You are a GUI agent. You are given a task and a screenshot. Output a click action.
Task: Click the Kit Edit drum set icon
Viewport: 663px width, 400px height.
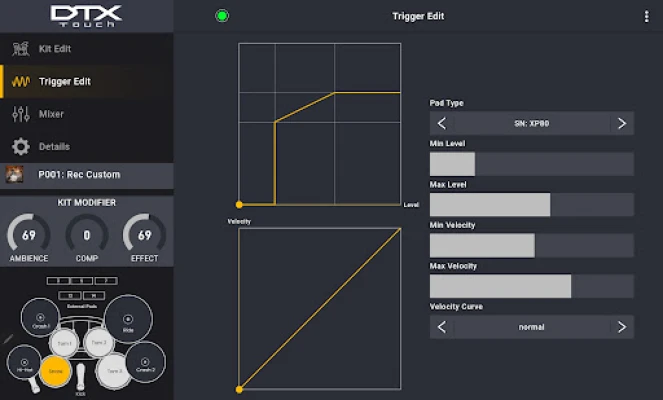click(20, 49)
